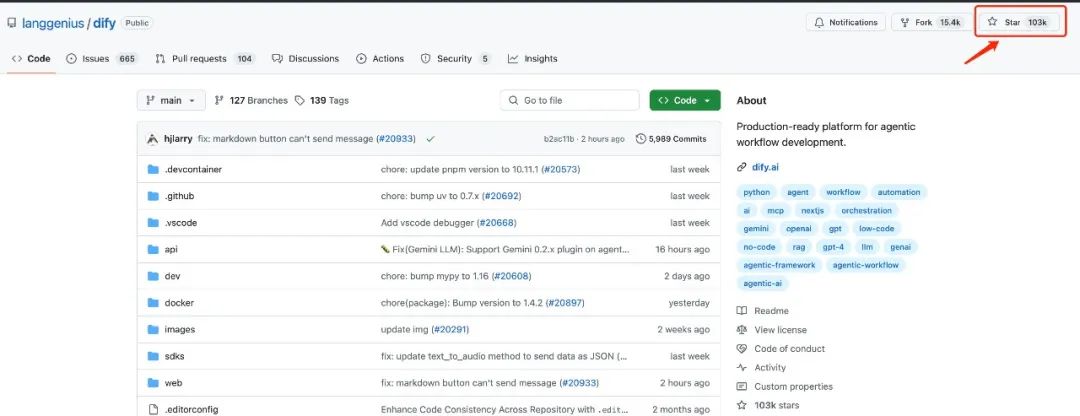Open the .github folder
Screen dimensions: 1080x416
179,196
